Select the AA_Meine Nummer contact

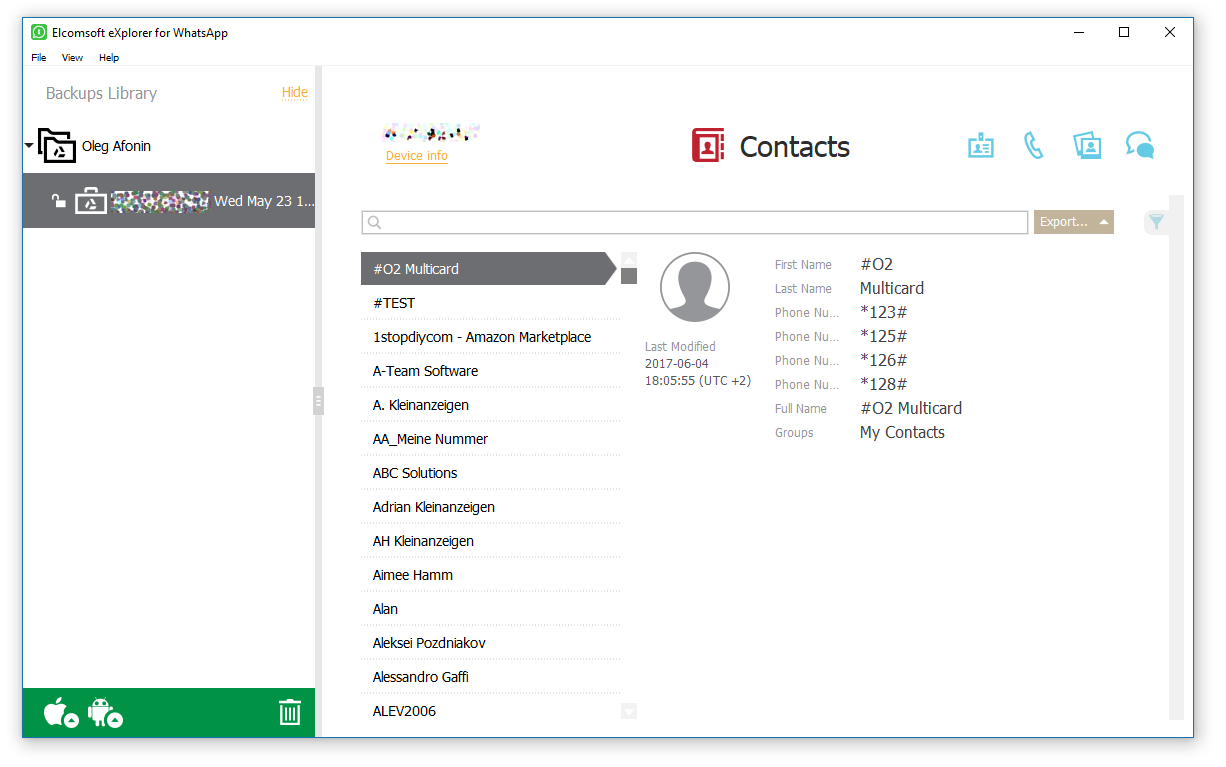click(490, 439)
